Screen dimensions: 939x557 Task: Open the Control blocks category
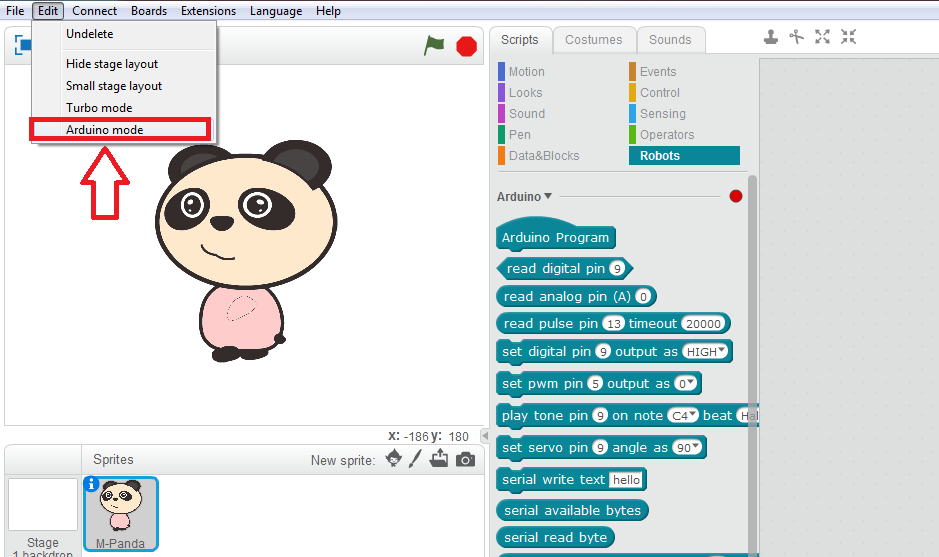(660, 93)
